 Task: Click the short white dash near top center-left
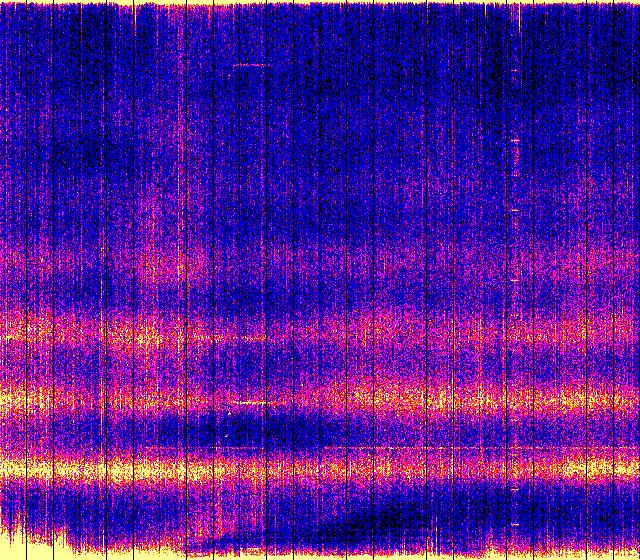pos(249,66)
